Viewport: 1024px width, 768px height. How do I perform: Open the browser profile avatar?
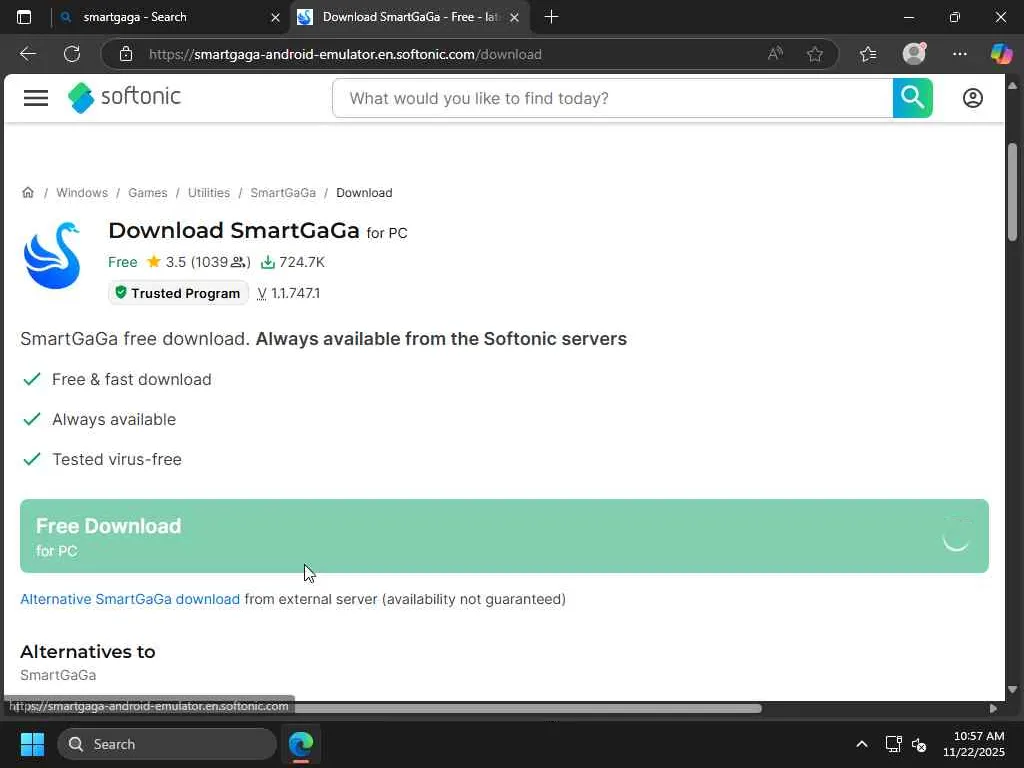click(914, 54)
